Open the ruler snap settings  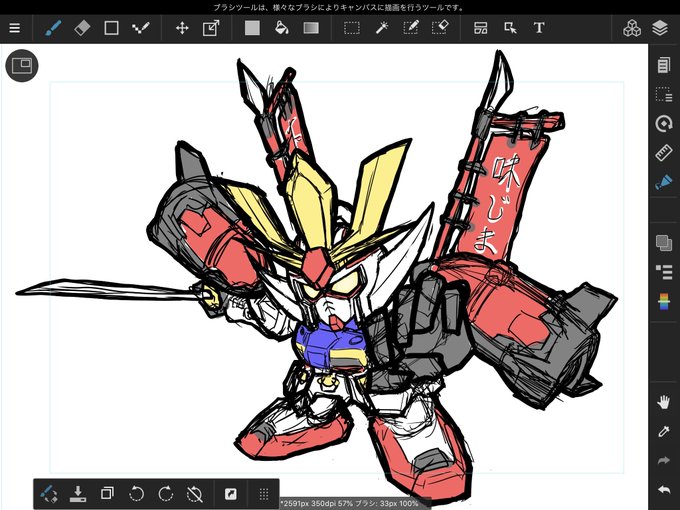tap(664, 153)
